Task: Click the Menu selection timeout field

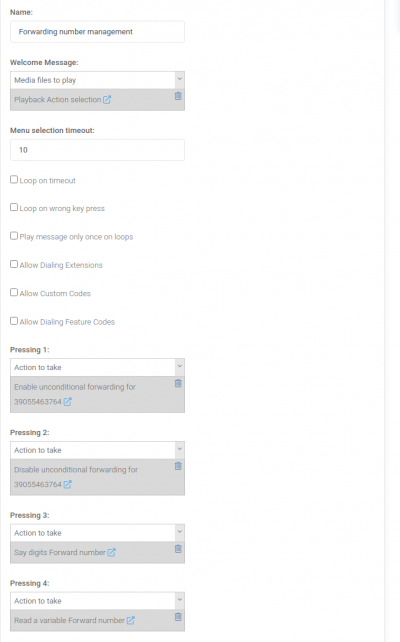Action: pyautogui.click(x=97, y=150)
